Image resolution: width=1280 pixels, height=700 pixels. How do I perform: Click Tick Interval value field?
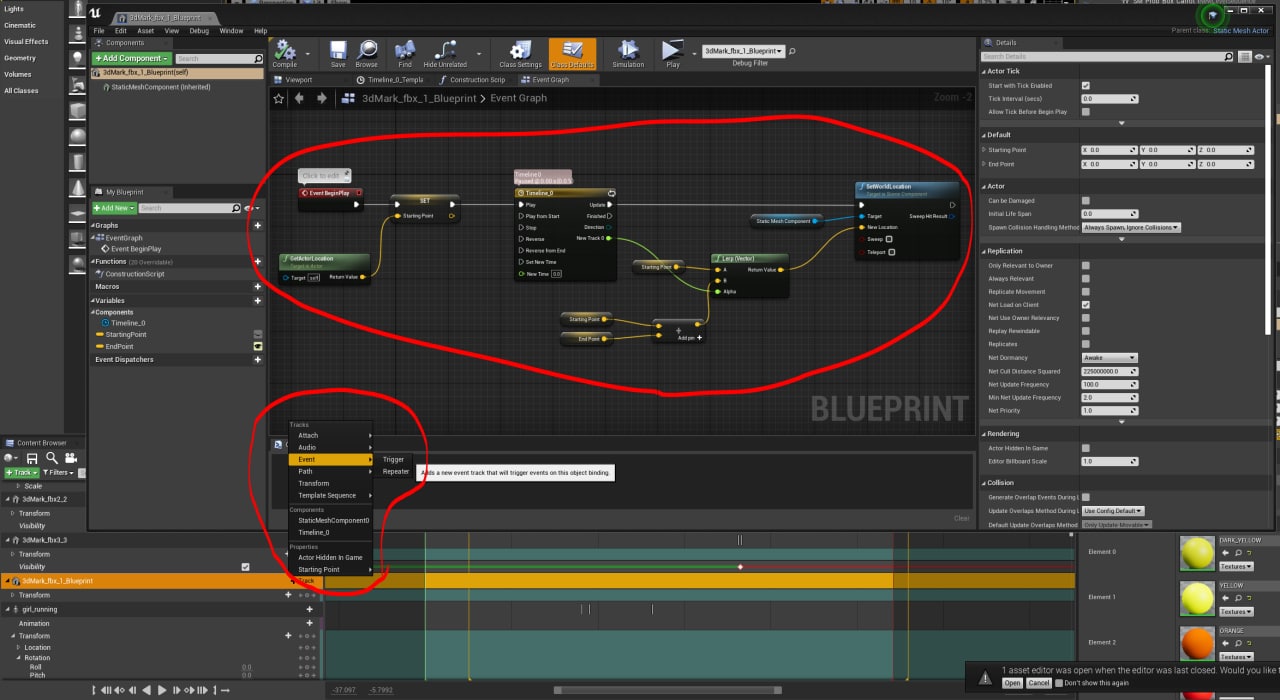coord(1110,99)
